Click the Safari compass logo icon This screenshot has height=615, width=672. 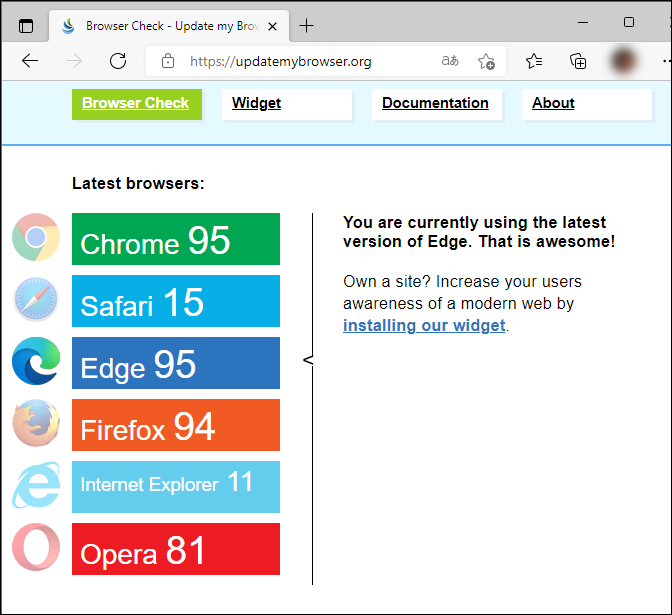coord(36,299)
